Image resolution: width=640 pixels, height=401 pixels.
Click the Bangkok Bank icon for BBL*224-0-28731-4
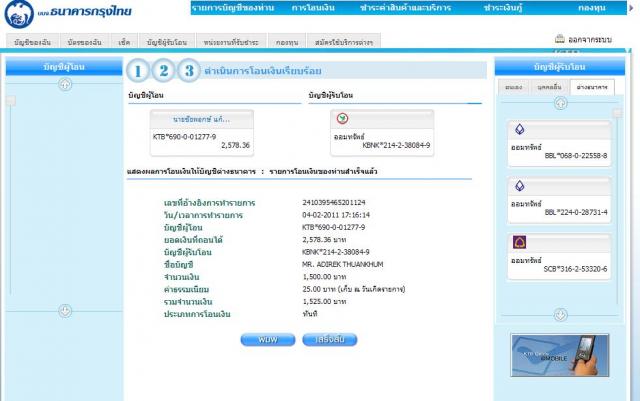point(519,186)
